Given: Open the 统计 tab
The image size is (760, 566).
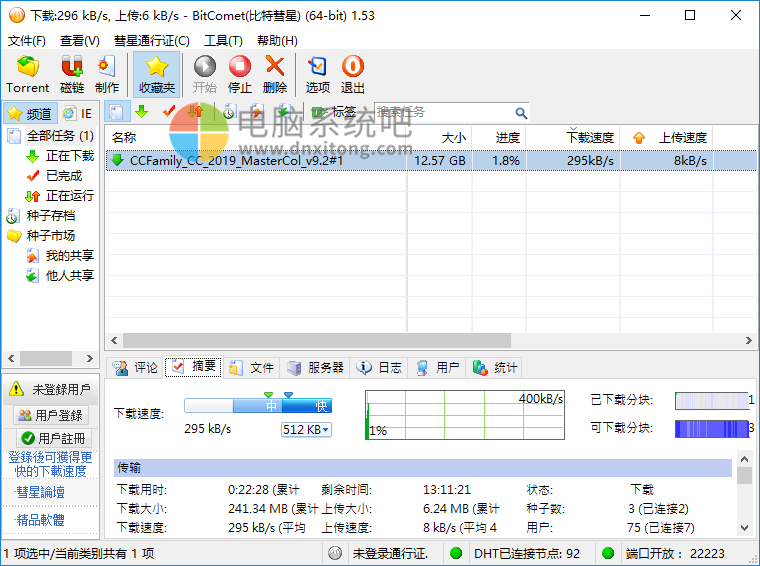Looking at the screenshot, I should (495, 367).
